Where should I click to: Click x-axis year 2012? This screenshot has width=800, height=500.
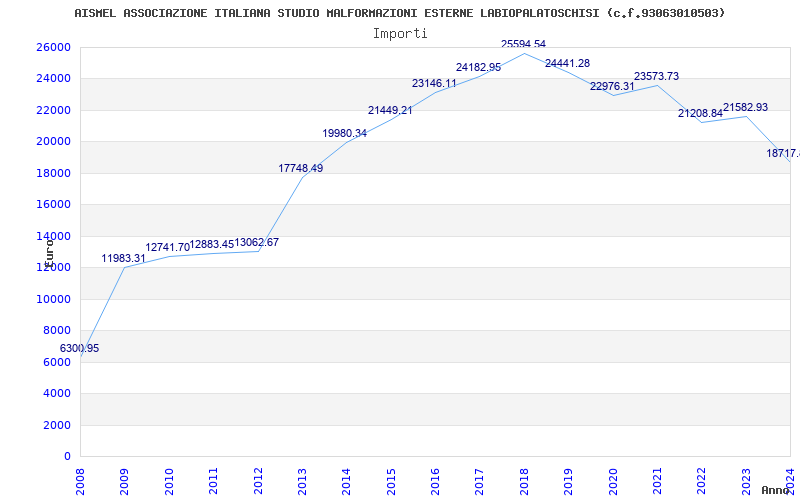tap(258, 481)
